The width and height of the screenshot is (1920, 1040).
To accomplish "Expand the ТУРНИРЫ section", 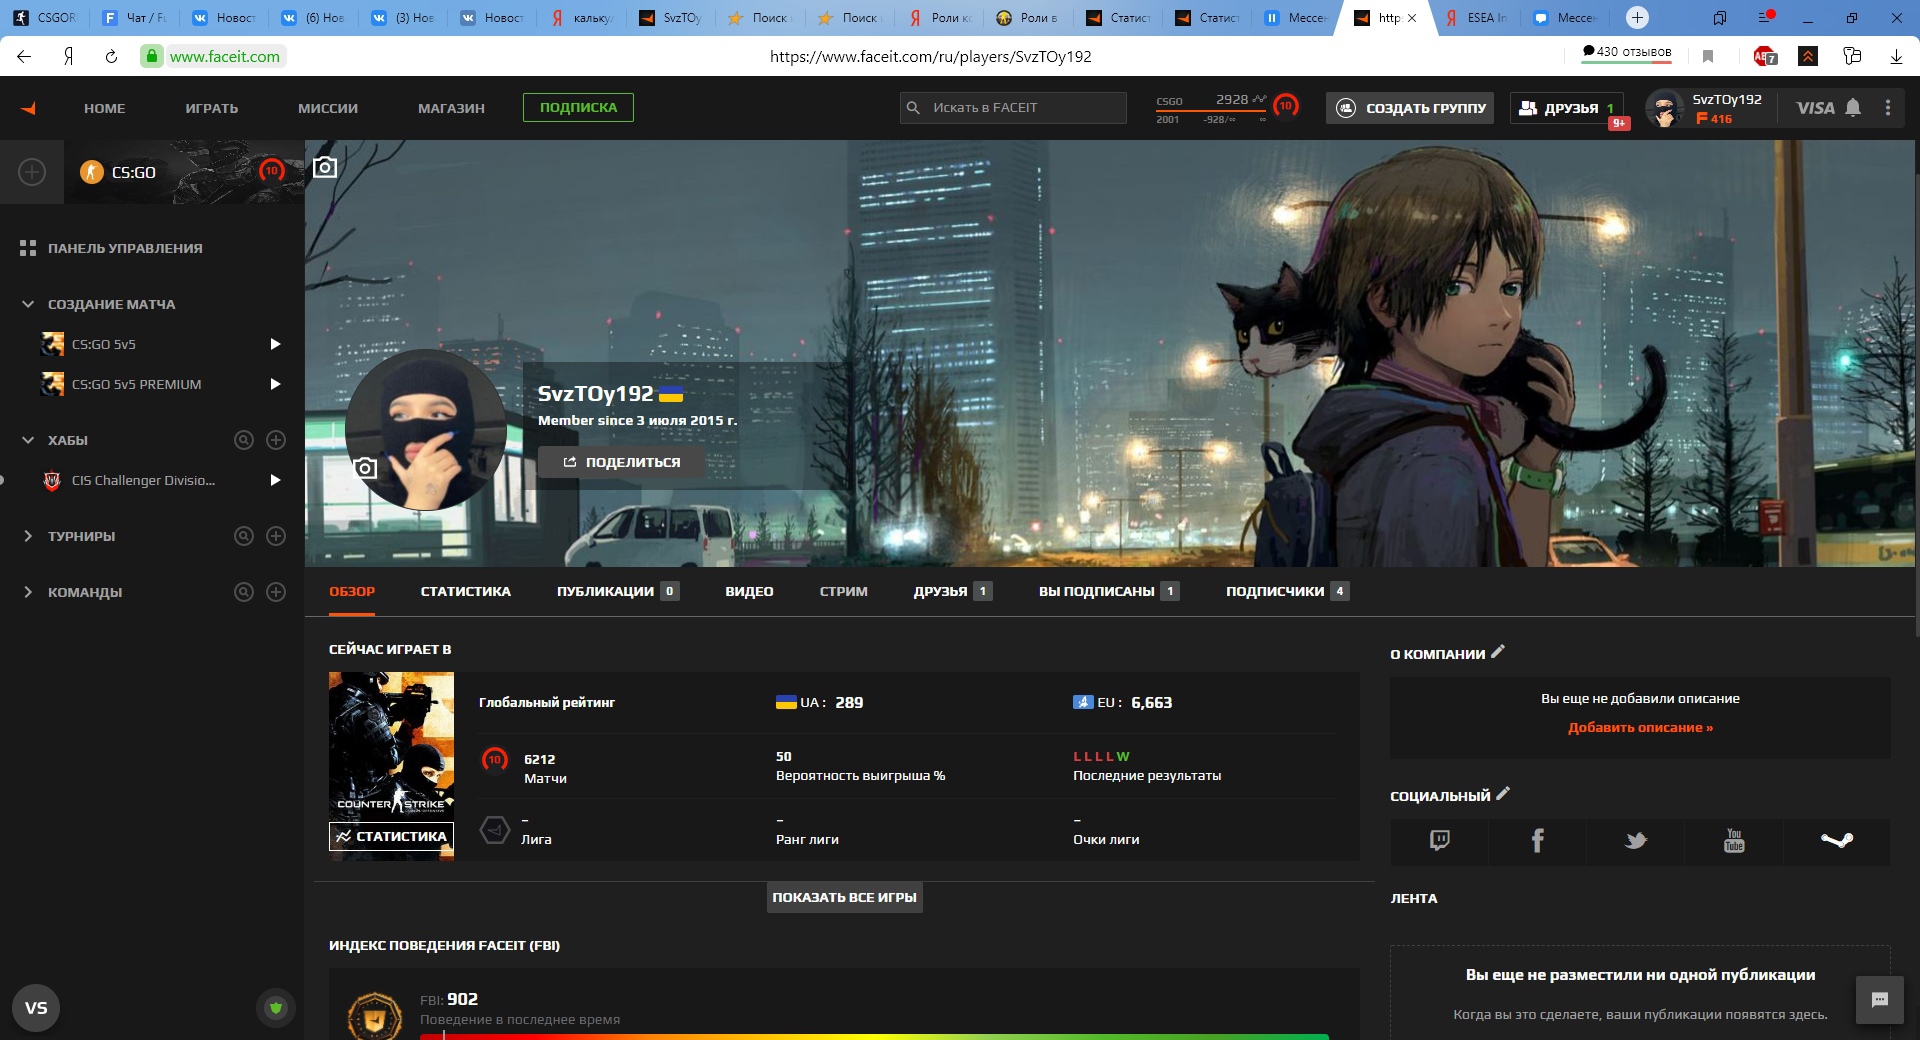I will [x=28, y=536].
